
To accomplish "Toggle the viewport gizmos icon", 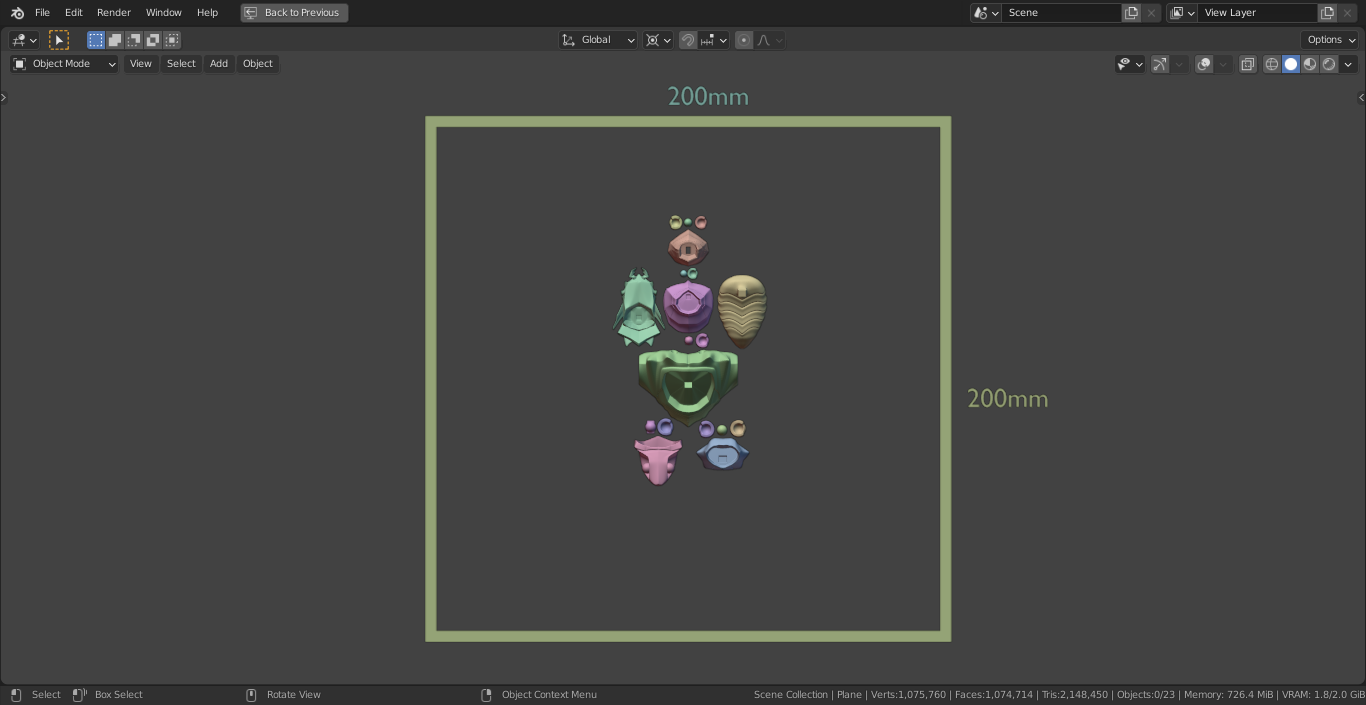I will coord(1160,64).
